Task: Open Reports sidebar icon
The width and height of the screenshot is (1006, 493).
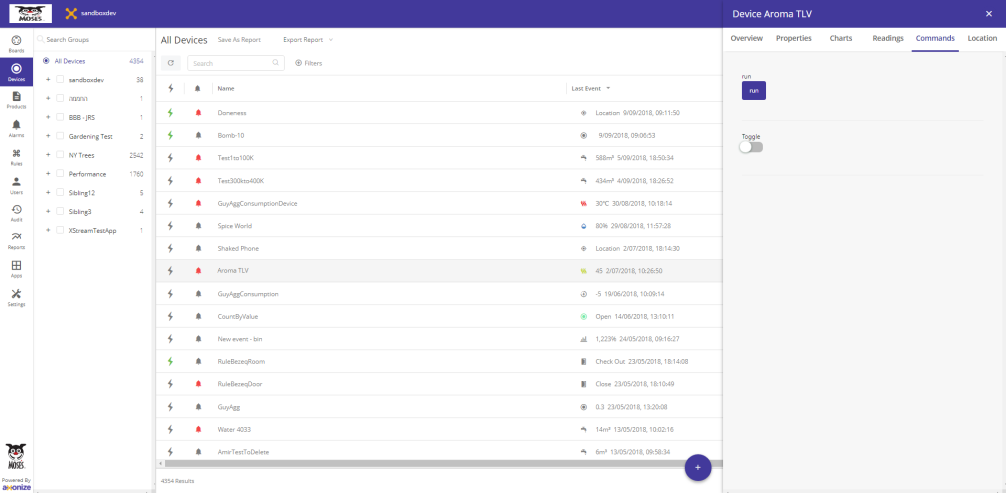Action: click(16, 239)
